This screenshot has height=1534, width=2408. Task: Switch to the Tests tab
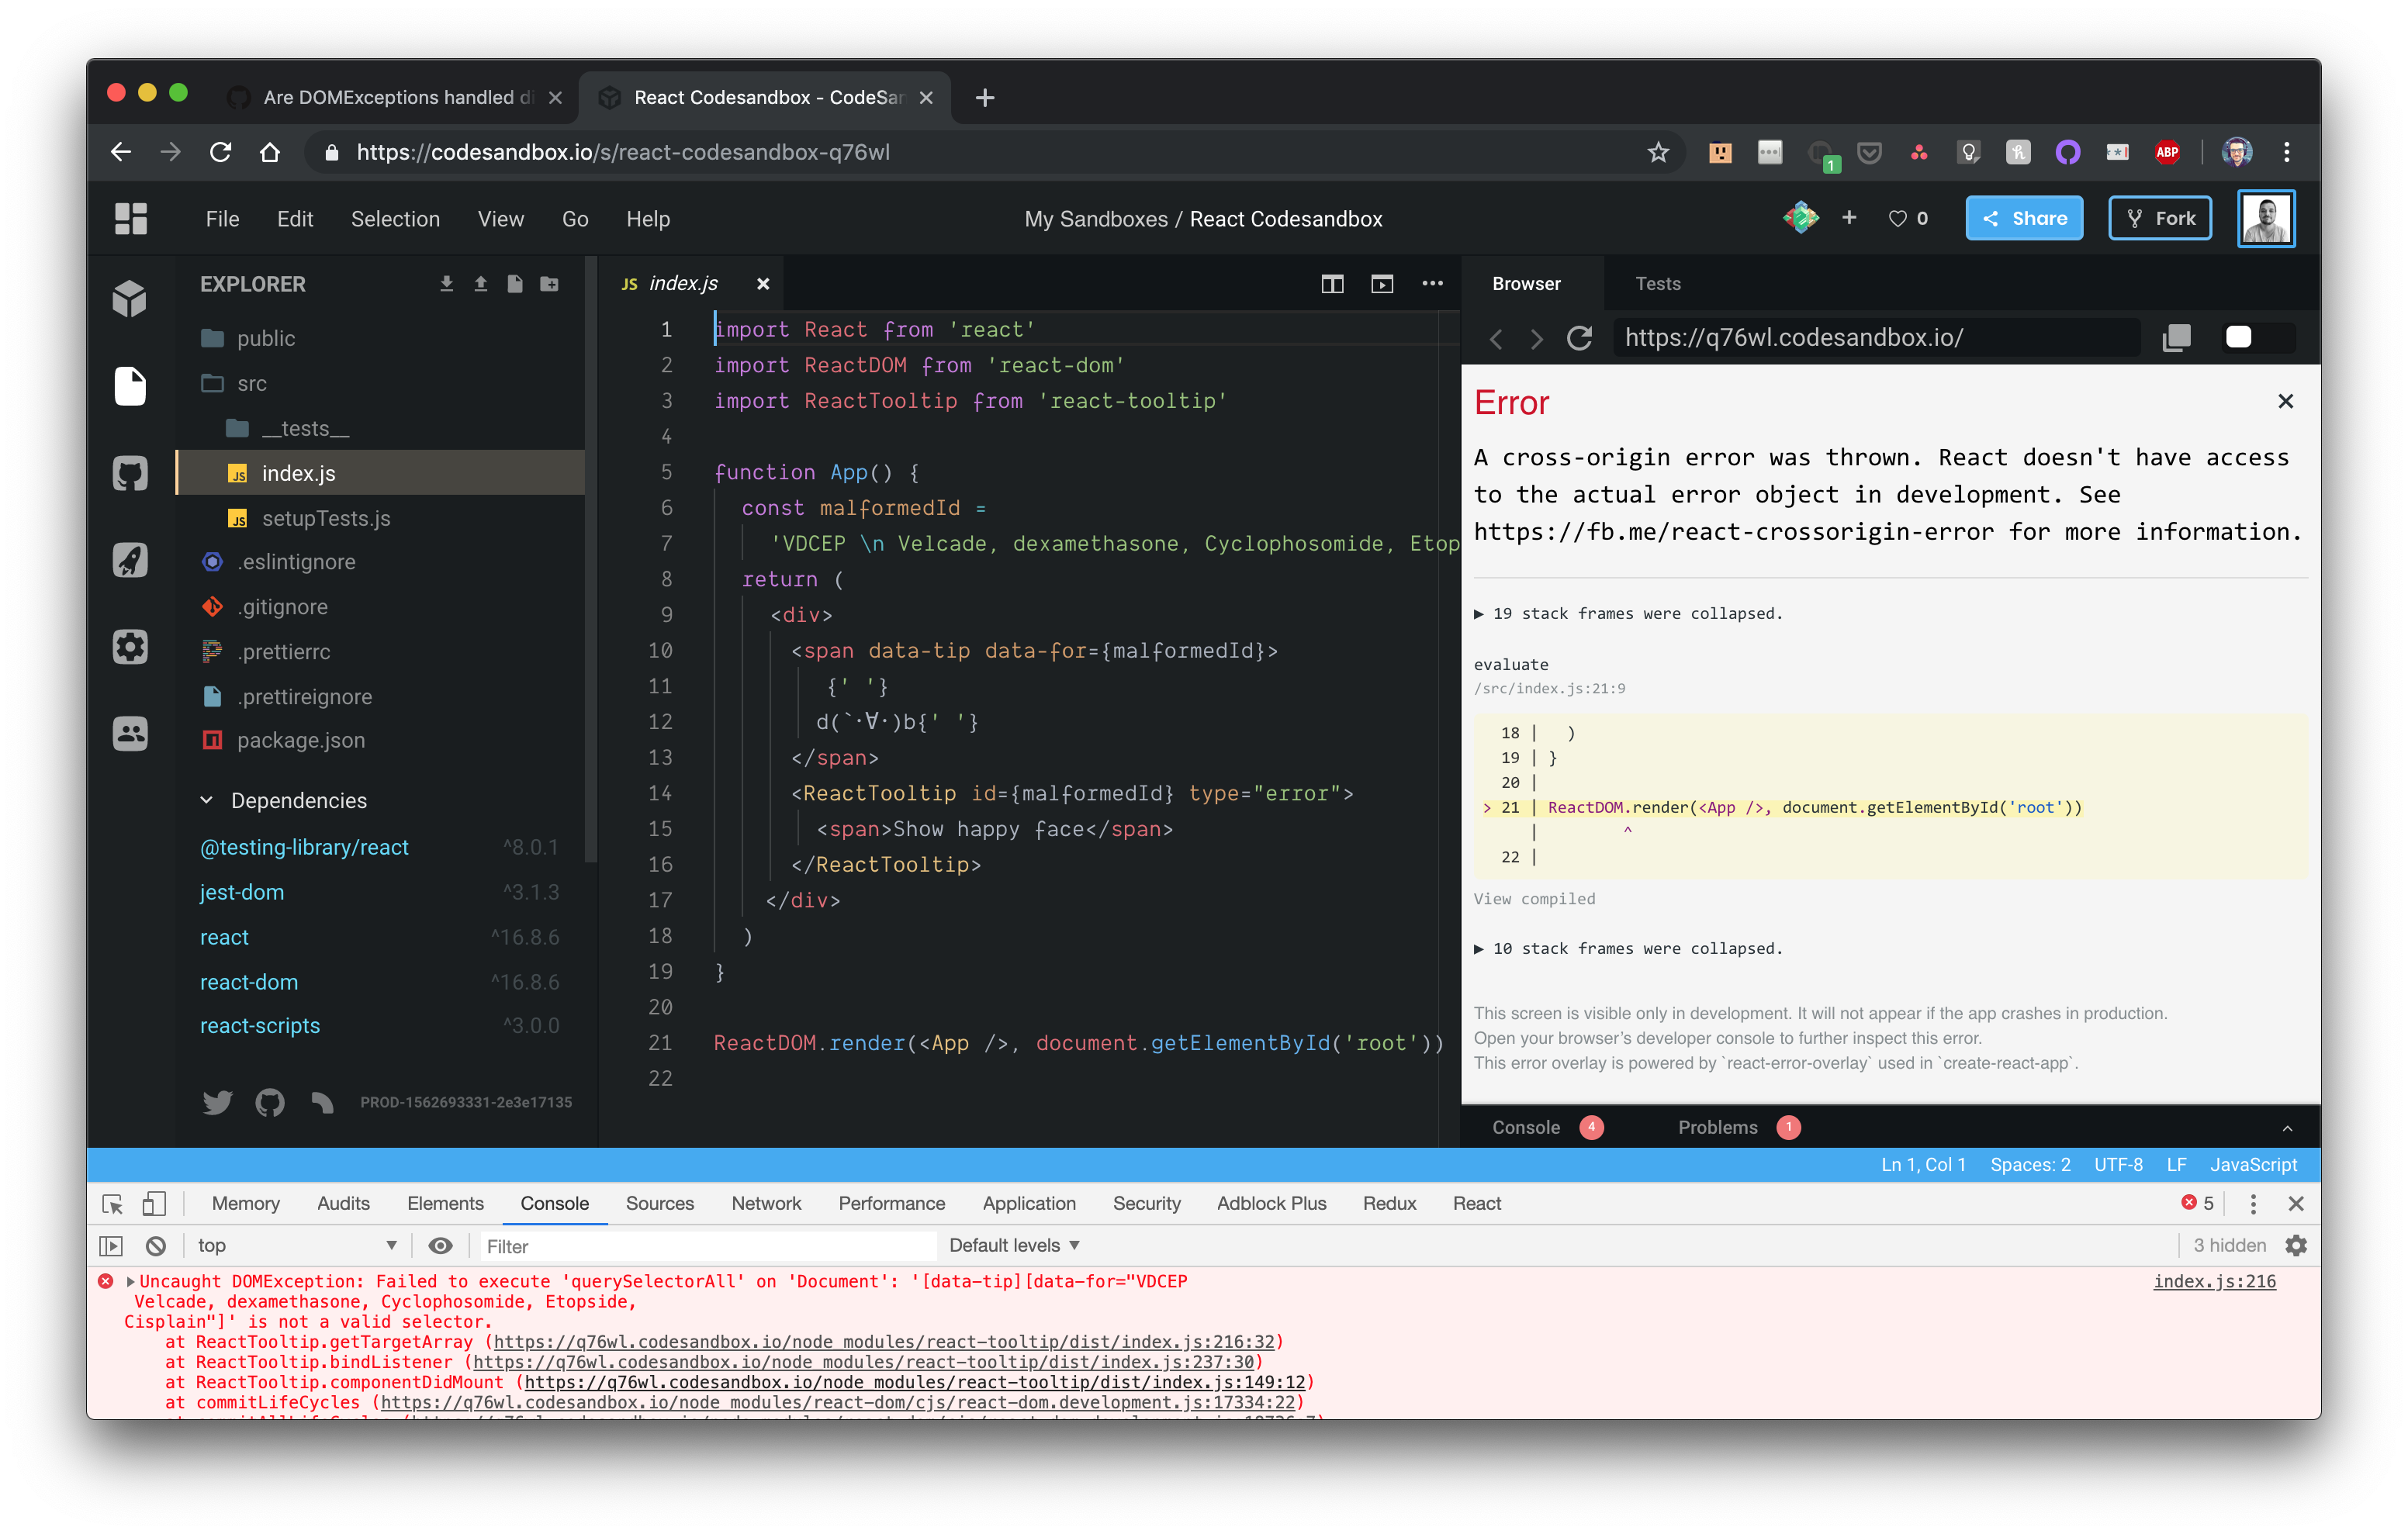click(1657, 284)
